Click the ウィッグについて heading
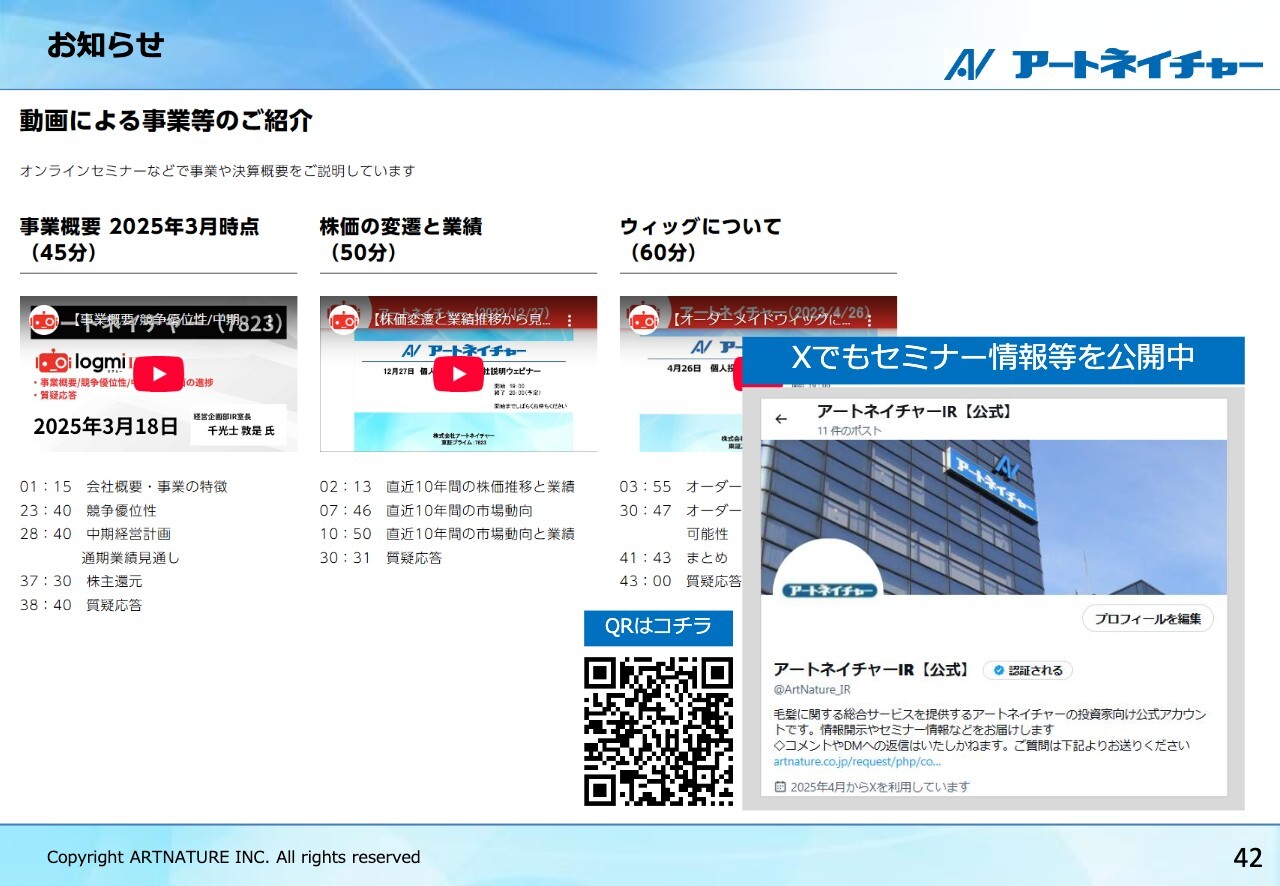This screenshot has width=1280, height=886. pos(701,227)
